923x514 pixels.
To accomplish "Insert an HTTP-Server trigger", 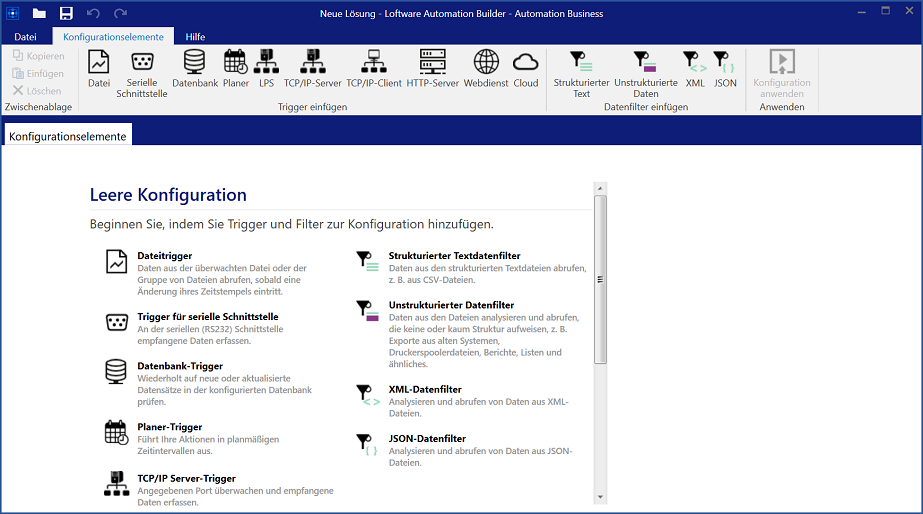I will (x=432, y=69).
